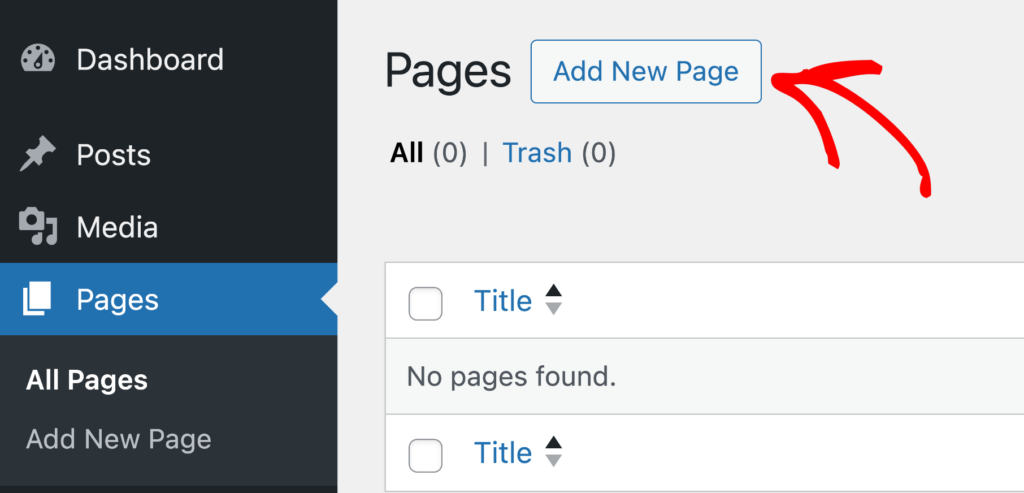Open the Media menu label
The image size is (1024, 493).
[x=117, y=228]
